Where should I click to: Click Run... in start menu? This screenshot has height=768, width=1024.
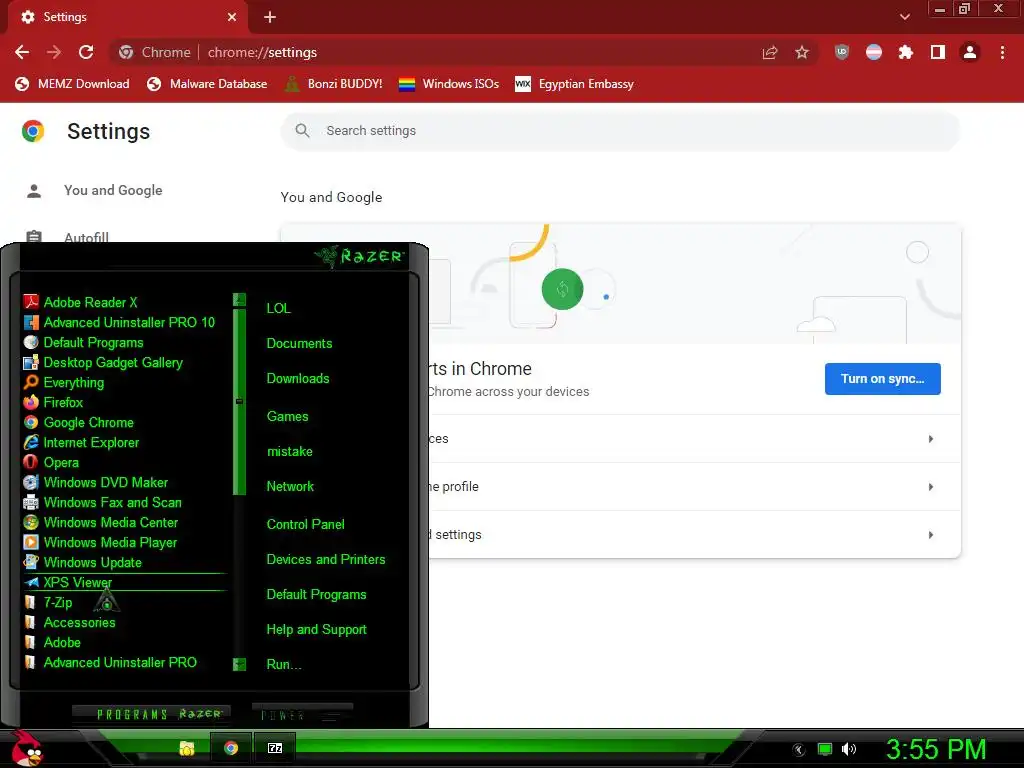tap(284, 665)
